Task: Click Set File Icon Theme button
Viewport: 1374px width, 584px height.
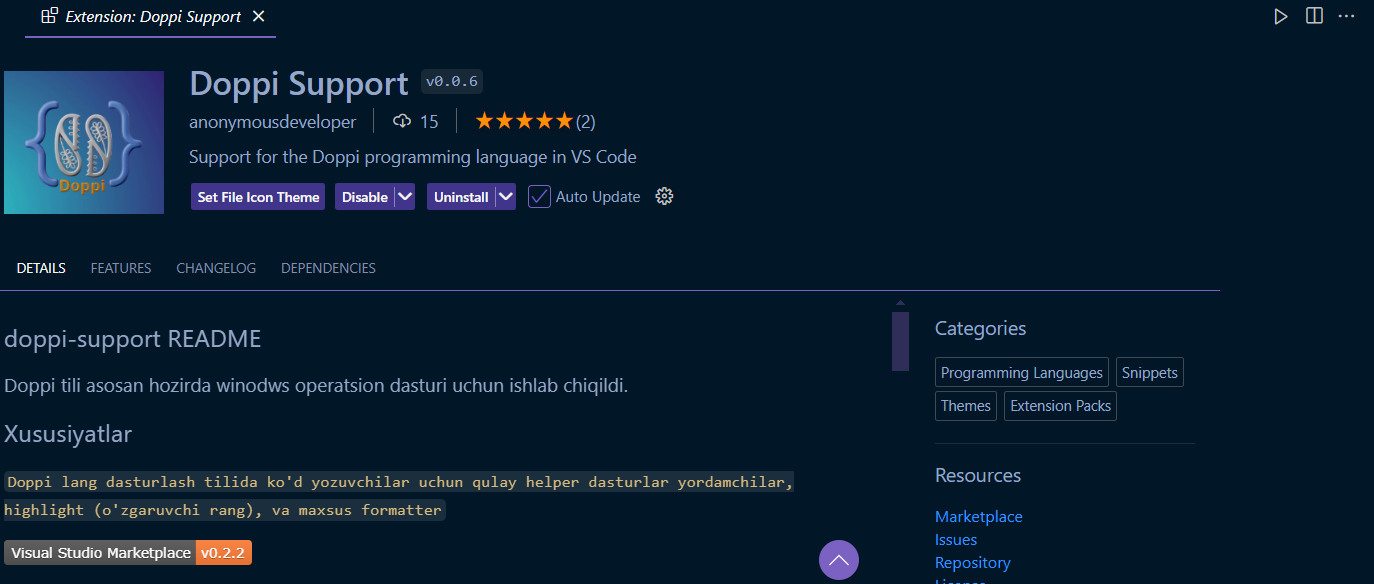Action: [258, 197]
